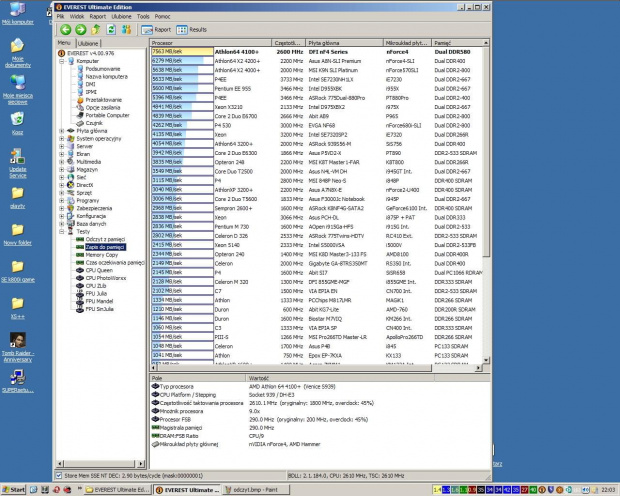Click the Wartość column header in details
The image size is (620, 496).
(x=340, y=378)
